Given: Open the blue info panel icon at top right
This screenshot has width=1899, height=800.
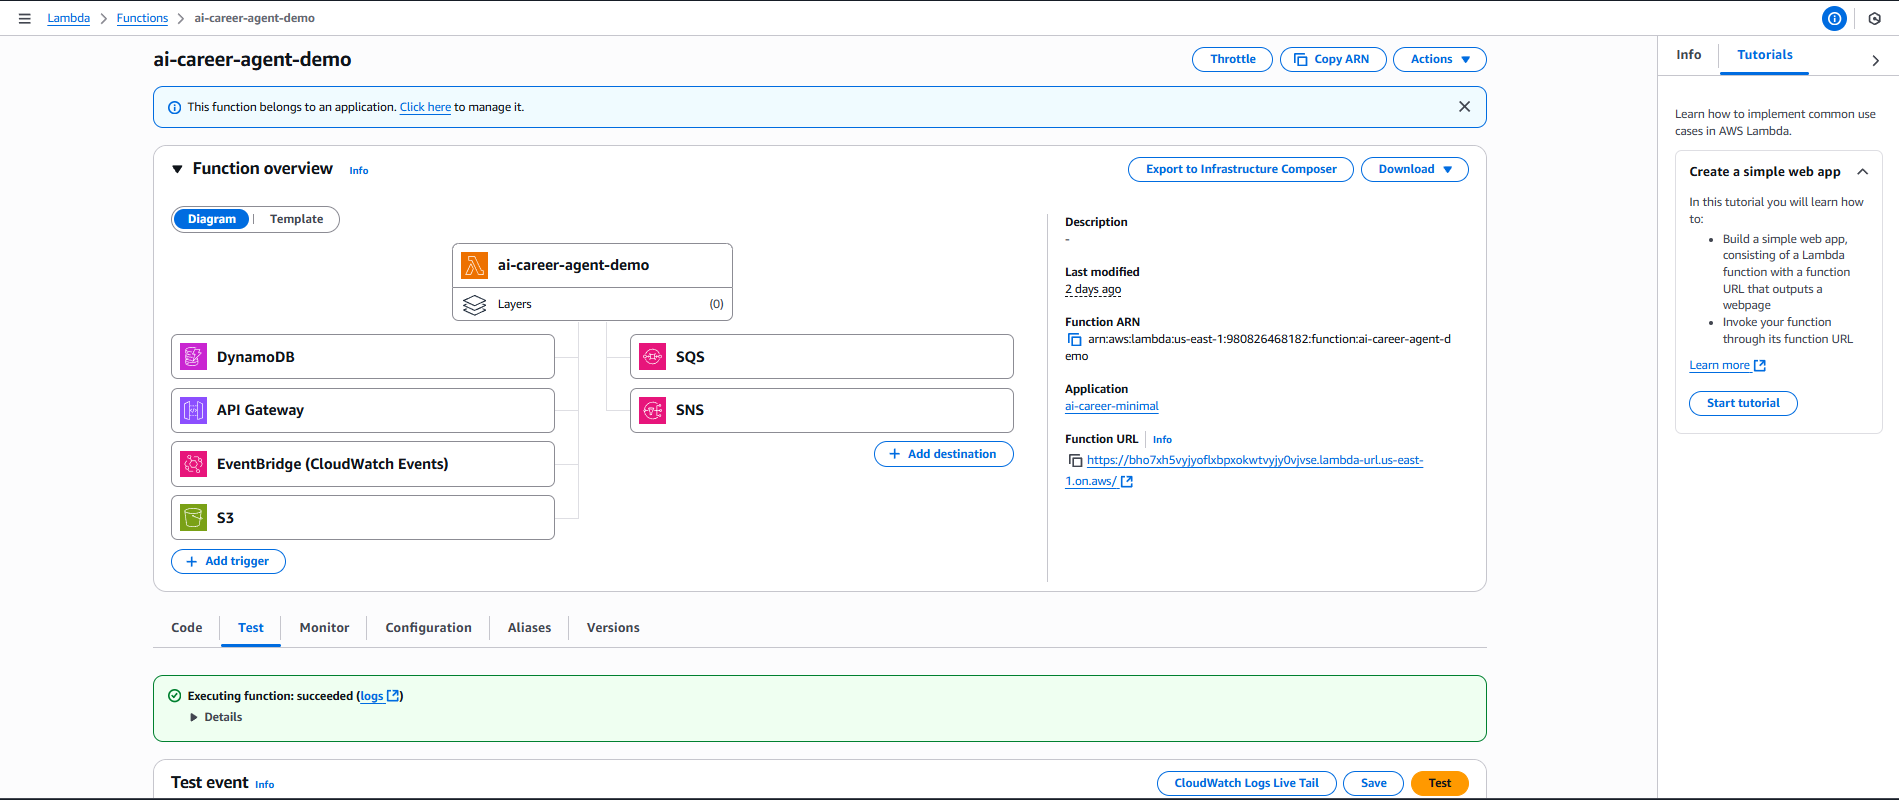Looking at the screenshot, I should pyautogui.click(x=1834, y=18).
